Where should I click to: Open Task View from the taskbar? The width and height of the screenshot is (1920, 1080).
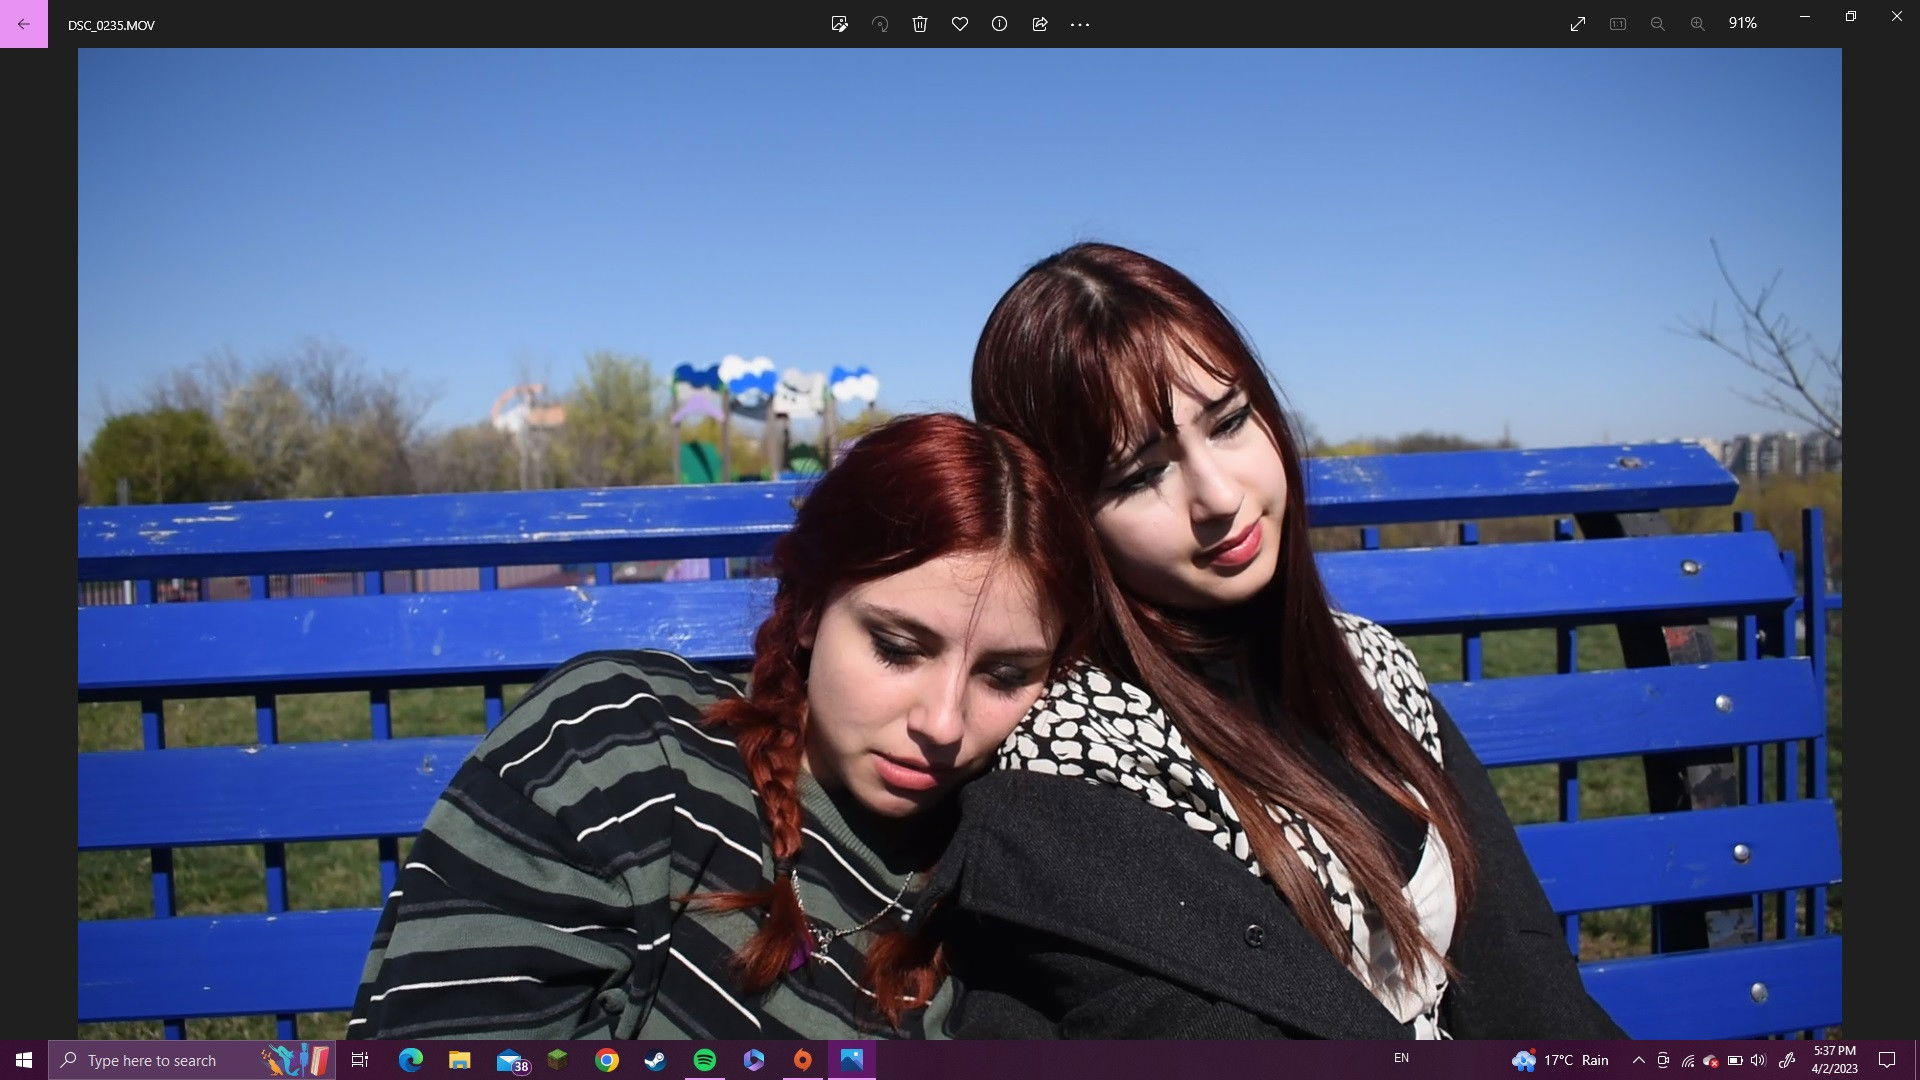tap(360, 1060)
